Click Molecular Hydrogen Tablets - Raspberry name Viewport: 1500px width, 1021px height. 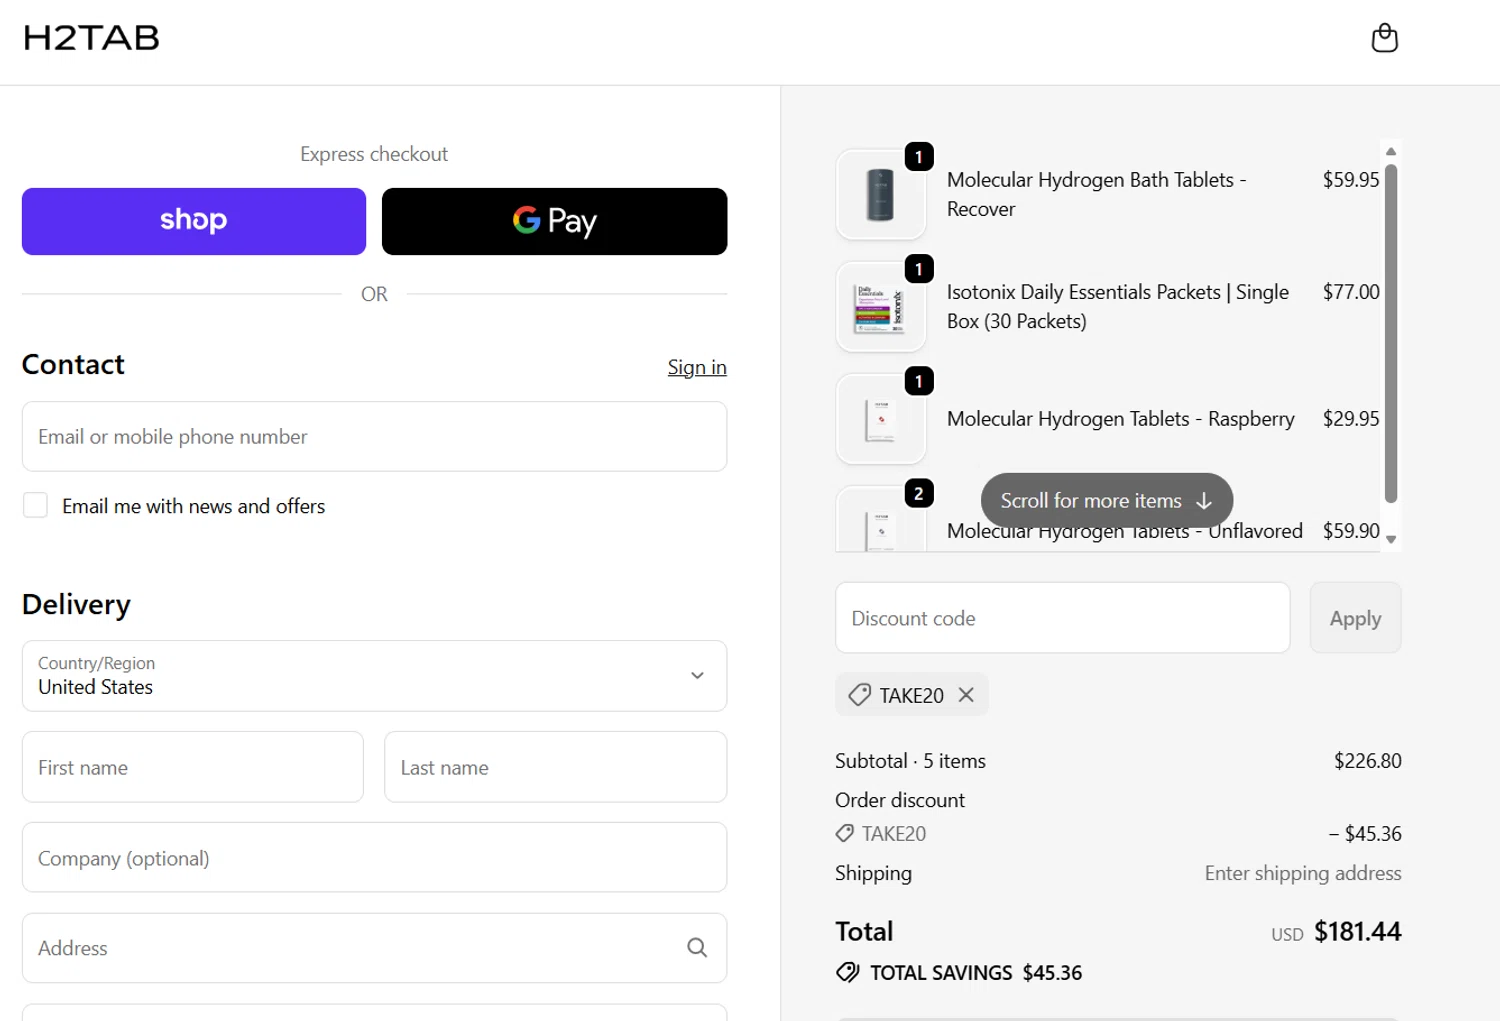click(1120, 419)
